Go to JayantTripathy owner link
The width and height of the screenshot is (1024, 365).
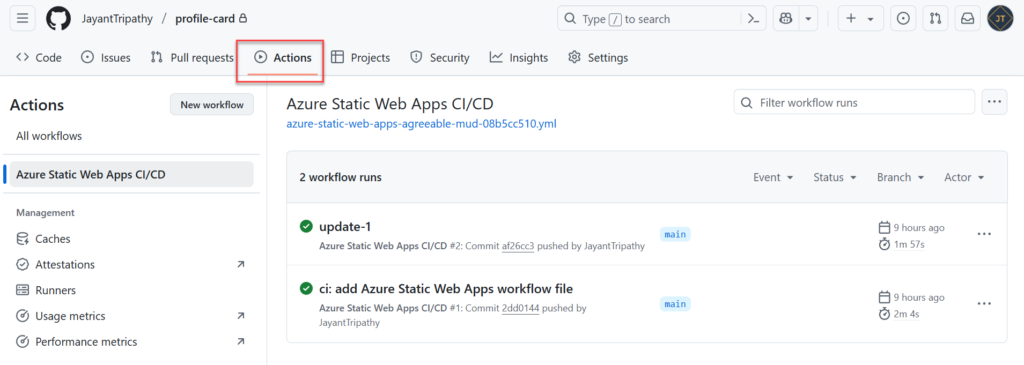(x=118, y=18)
